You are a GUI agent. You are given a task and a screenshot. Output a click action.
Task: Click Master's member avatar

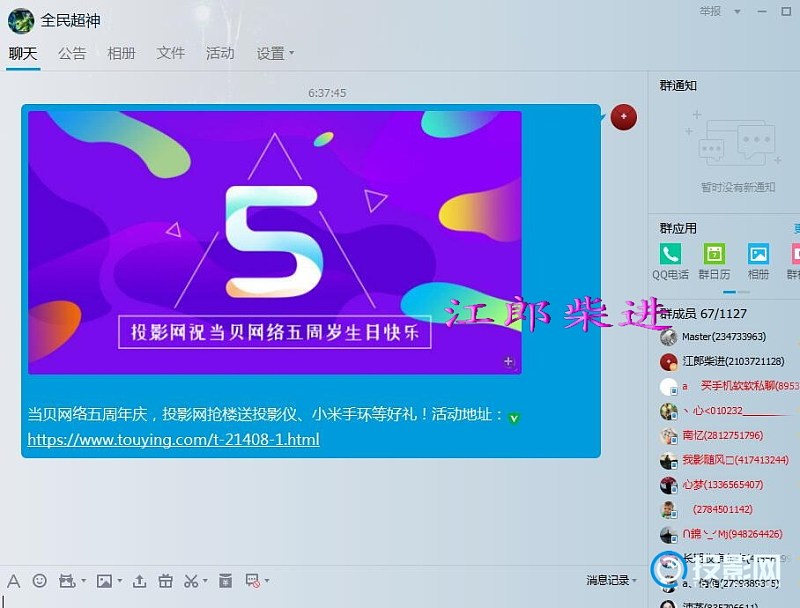pyautogui.click(x=668, y=337)
